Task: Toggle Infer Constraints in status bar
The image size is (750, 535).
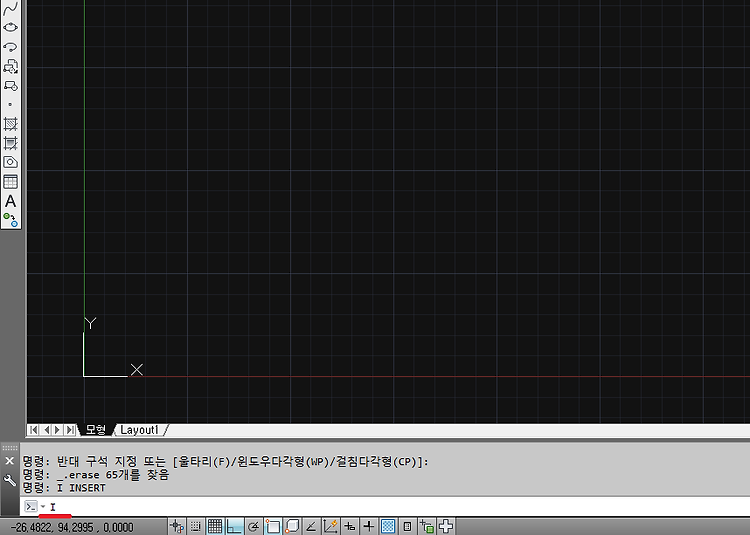Action: 177,526
